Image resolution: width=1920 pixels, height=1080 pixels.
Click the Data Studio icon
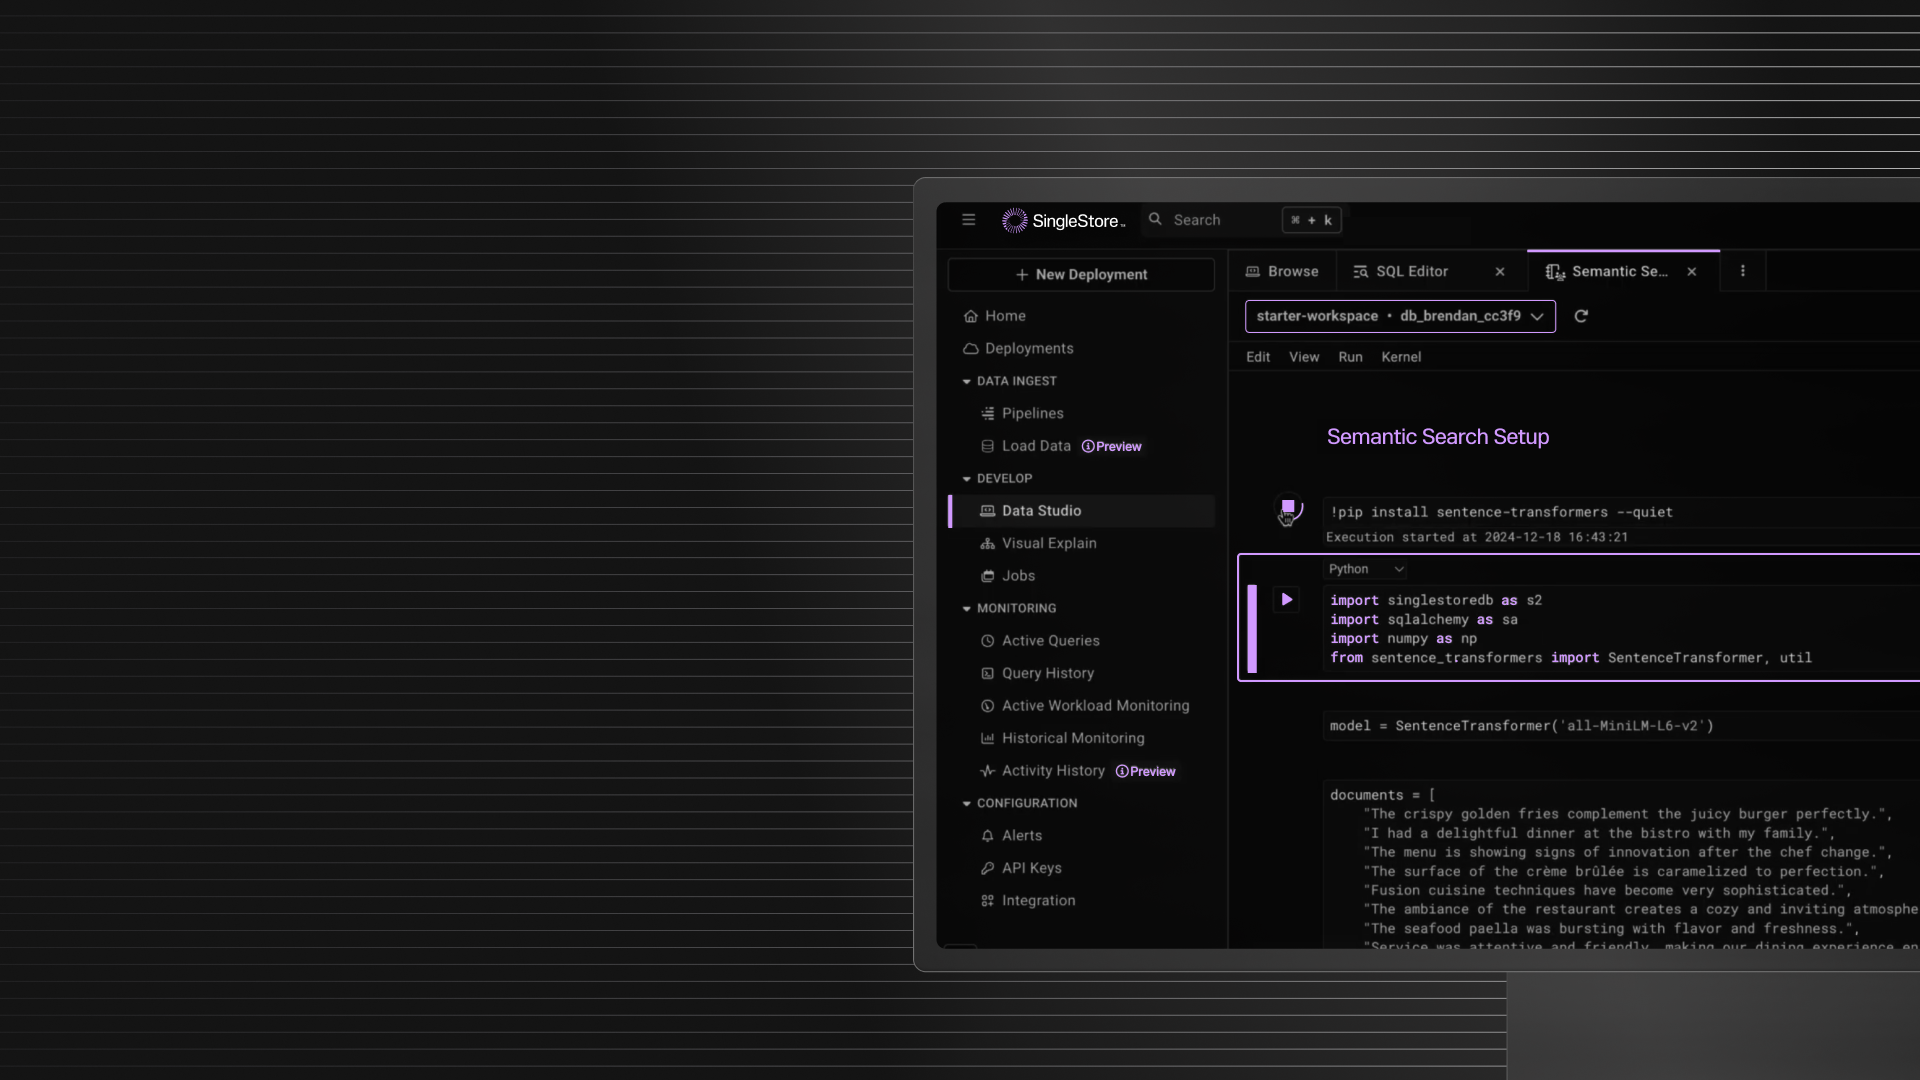[987, 511]
